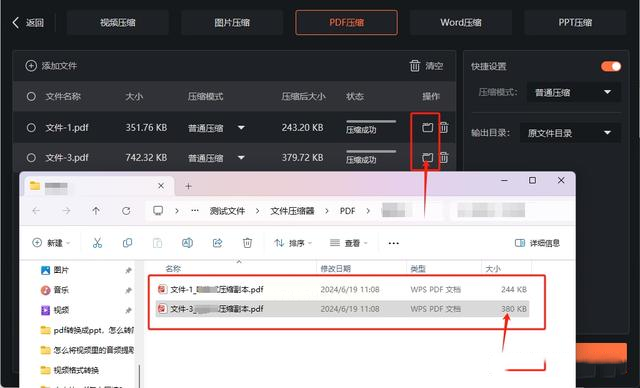The width and height of the screenshot is (640, 388).
Task: Open output folder for 文件-1.pdf
Action: click(427, 127)
